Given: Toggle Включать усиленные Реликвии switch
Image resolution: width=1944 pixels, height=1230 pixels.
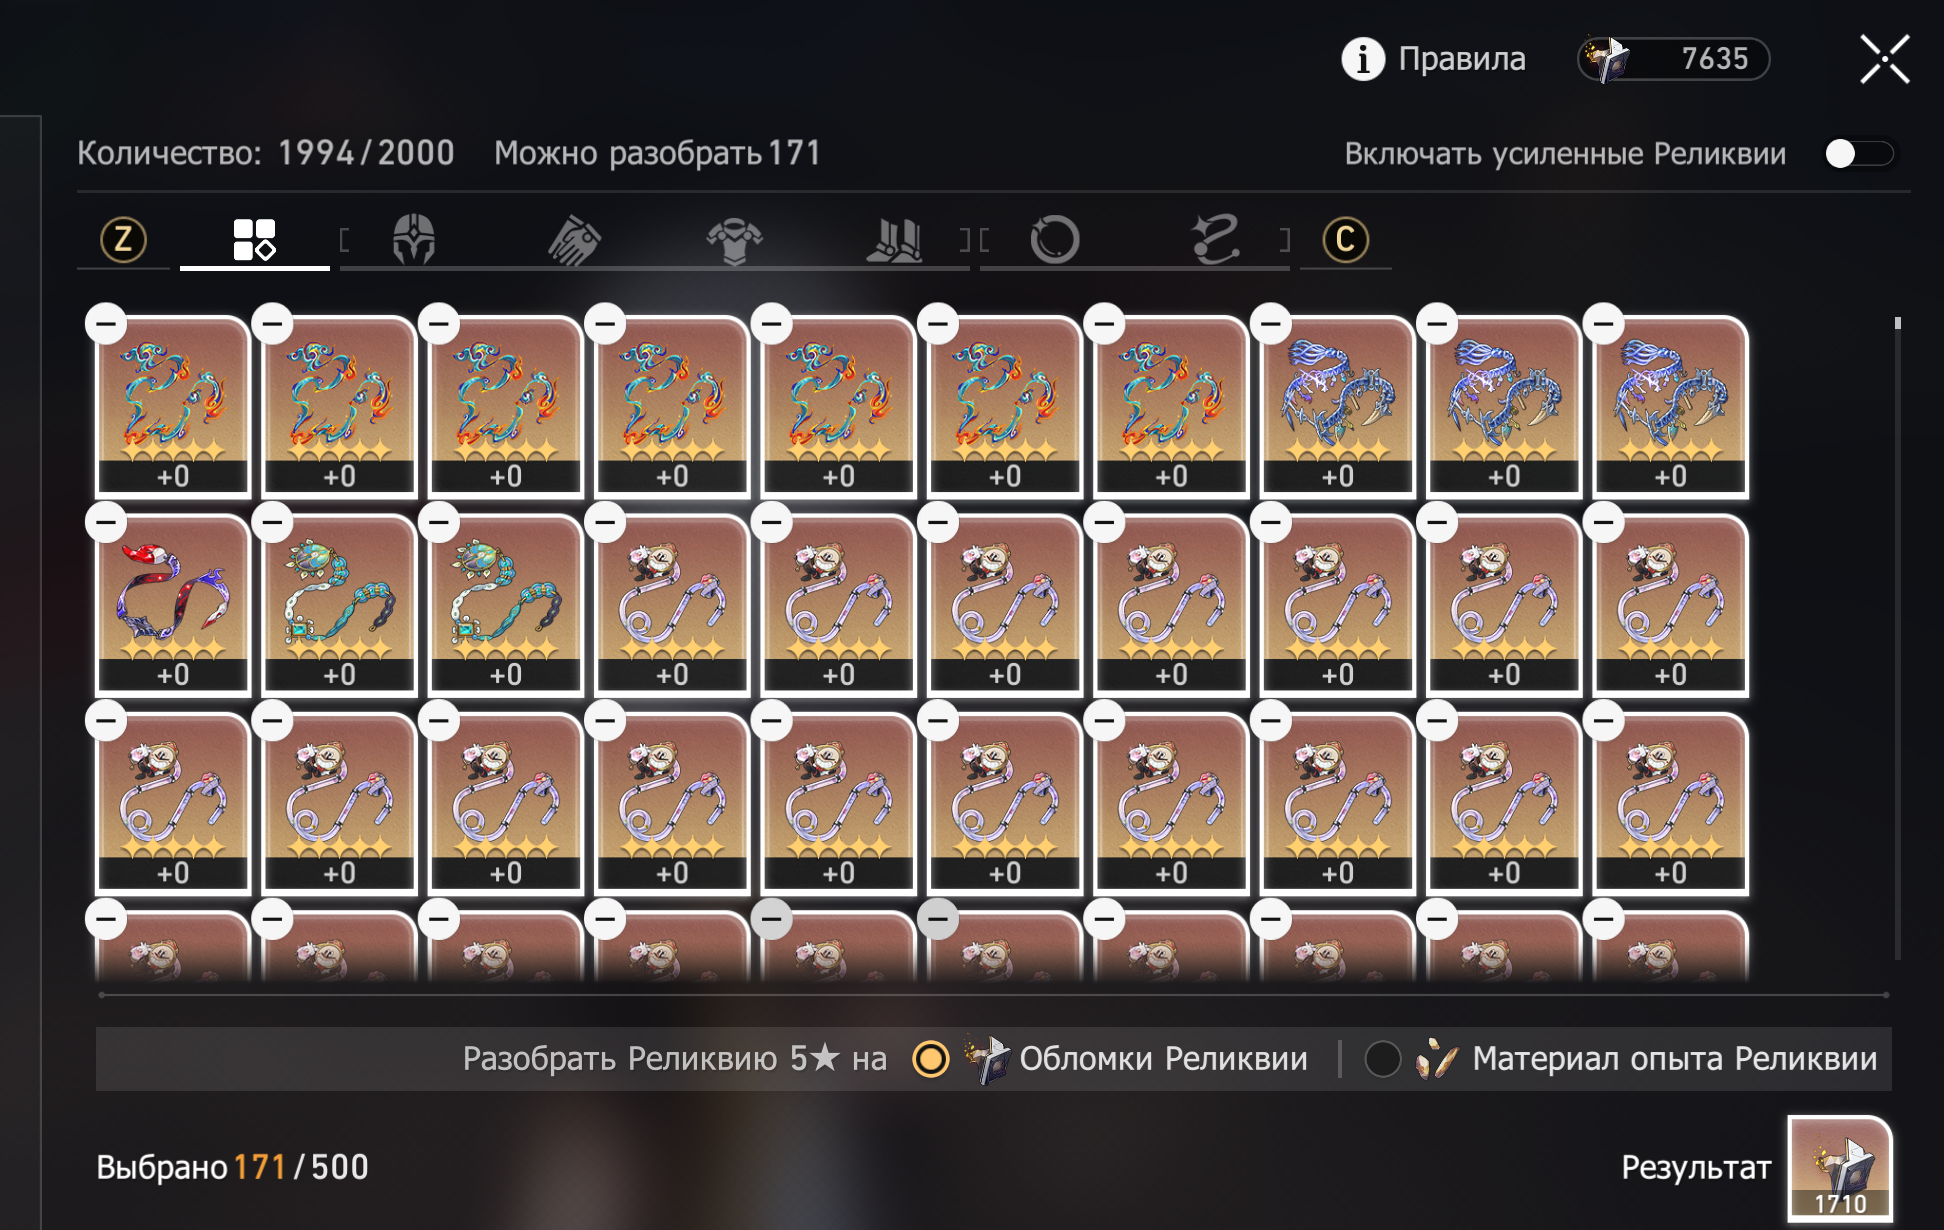Looking at the screenshot, I should [1859, 154].
